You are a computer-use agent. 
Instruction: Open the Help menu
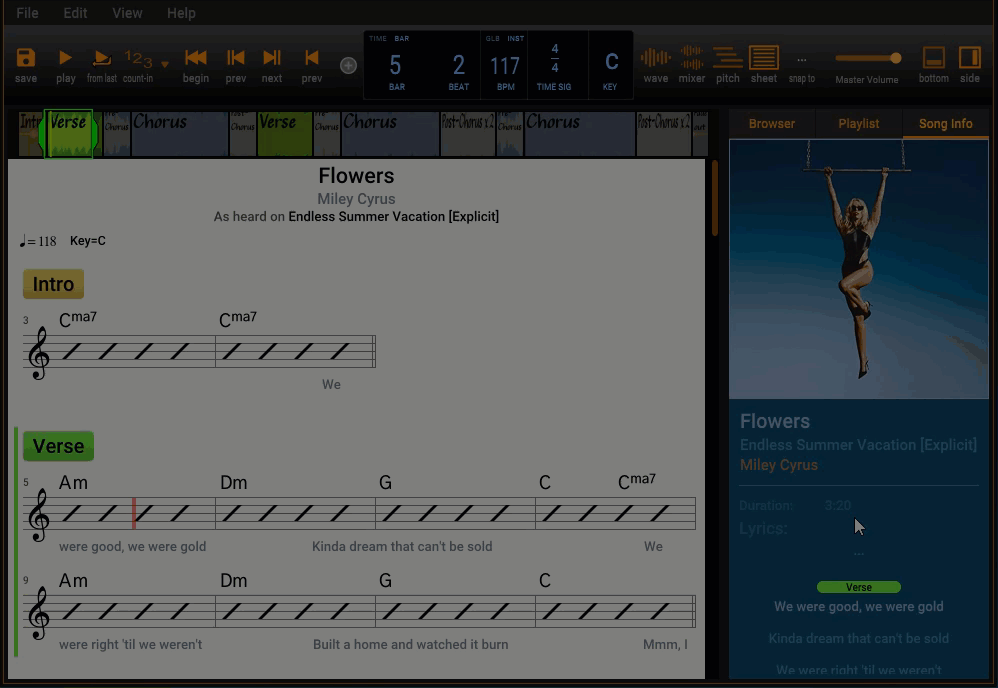(181, 13)
